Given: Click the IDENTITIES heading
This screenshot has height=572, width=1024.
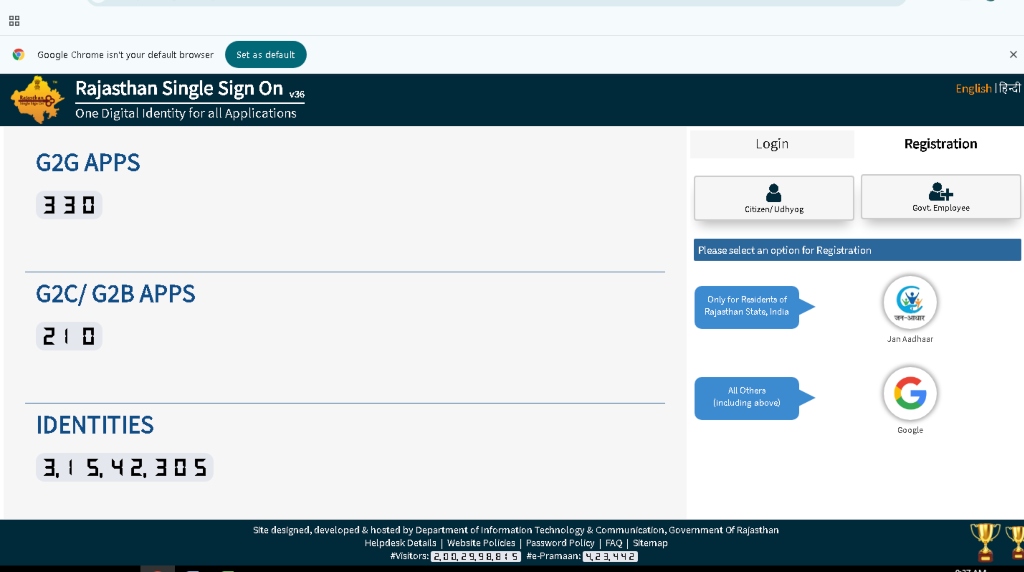Looking at the screenshot, I should coord(95,425).
